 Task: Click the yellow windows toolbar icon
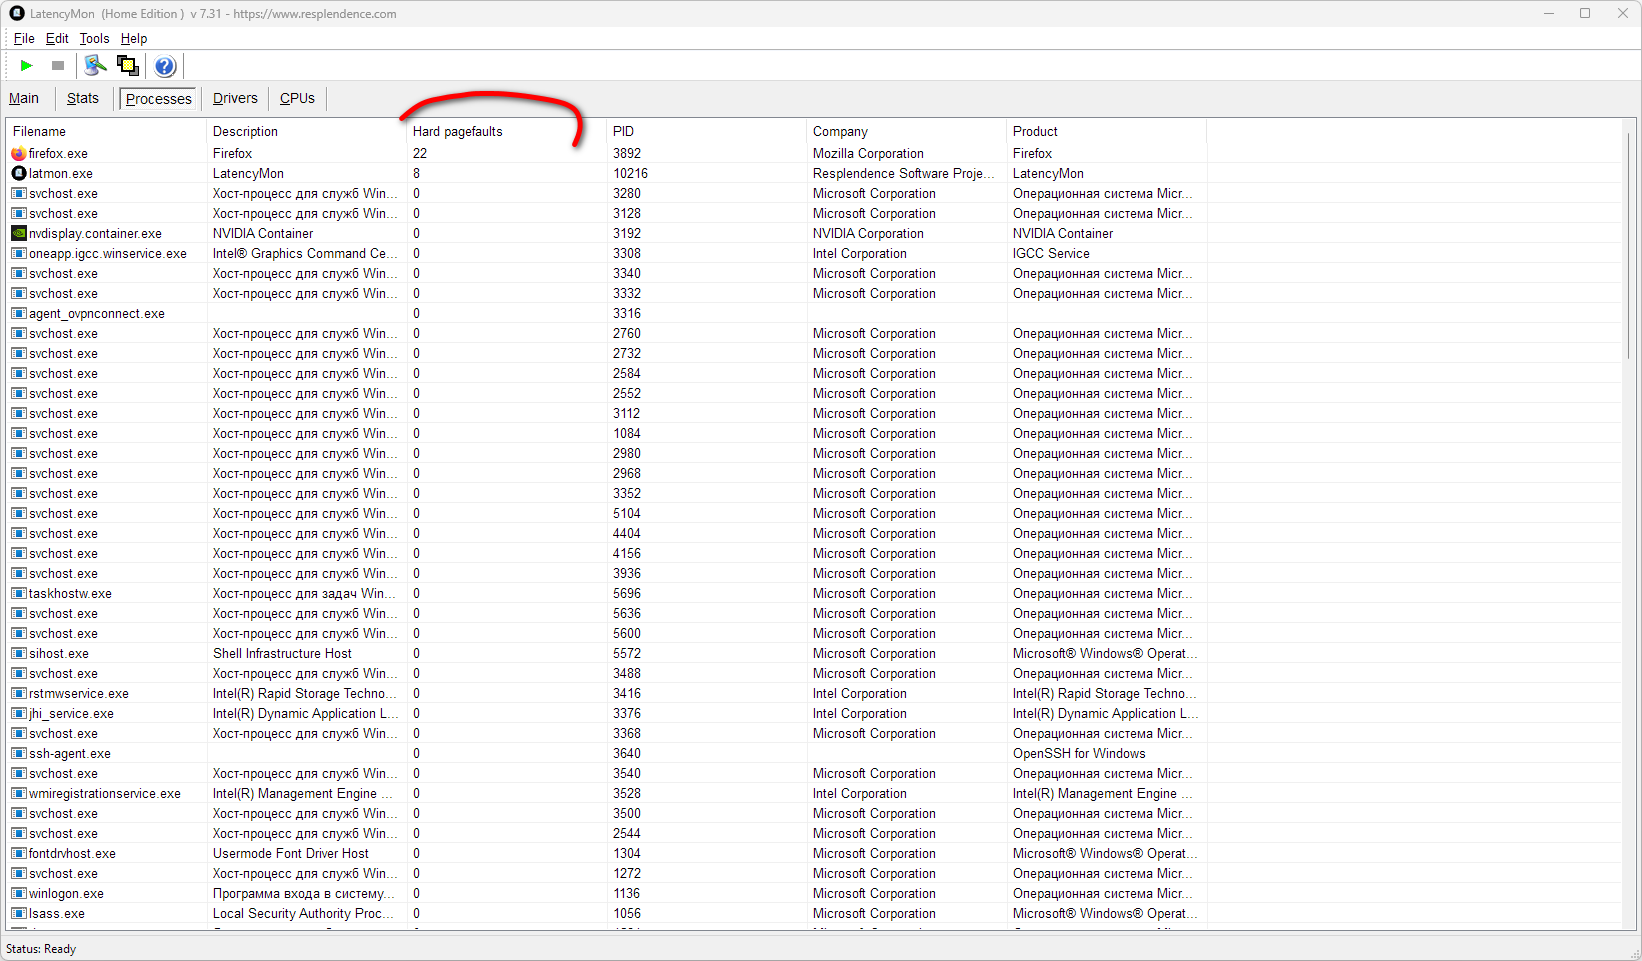pos(128,66)
